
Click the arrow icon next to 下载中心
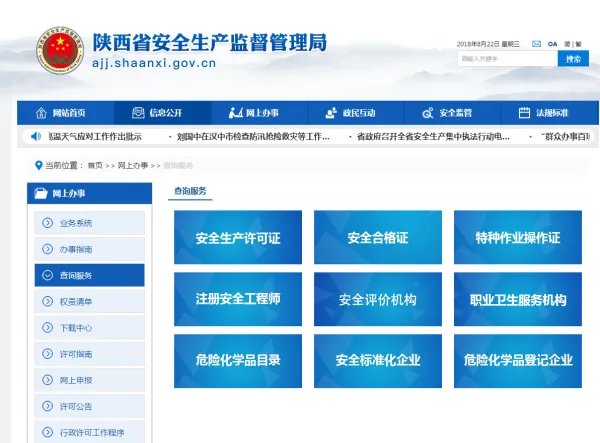(47, 327)
